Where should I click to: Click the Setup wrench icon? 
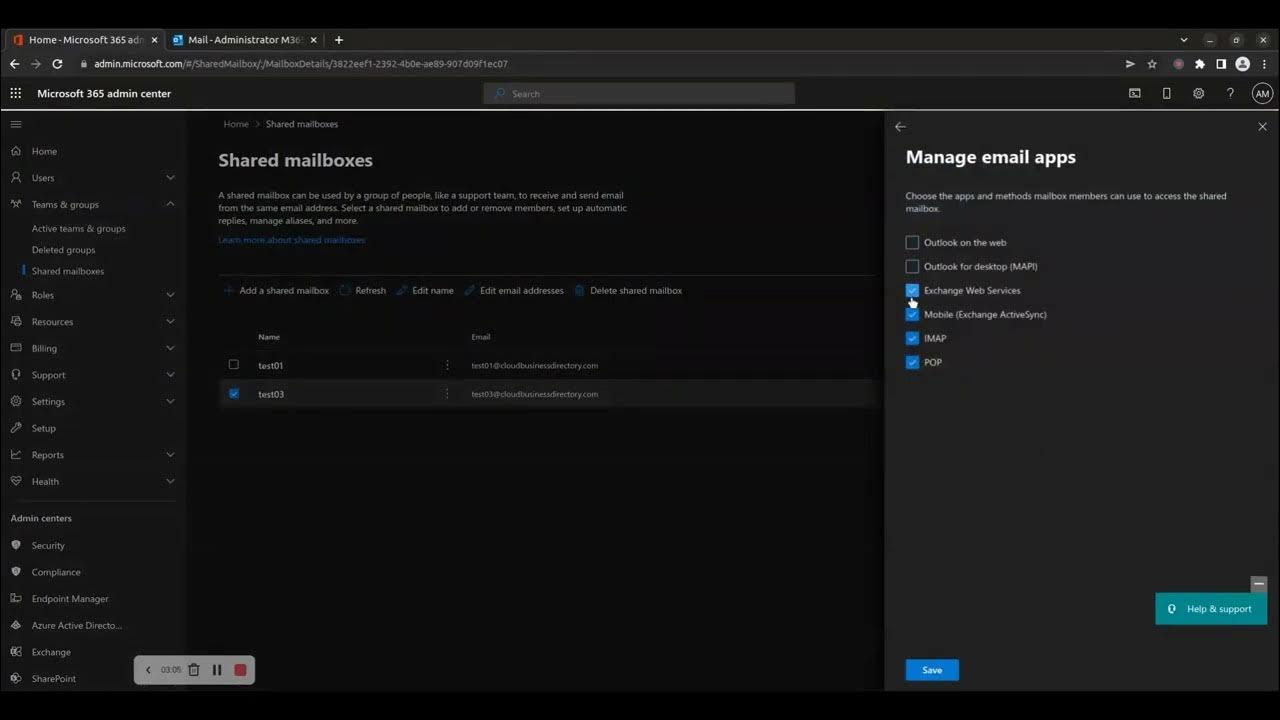click(x=16, y=428)
